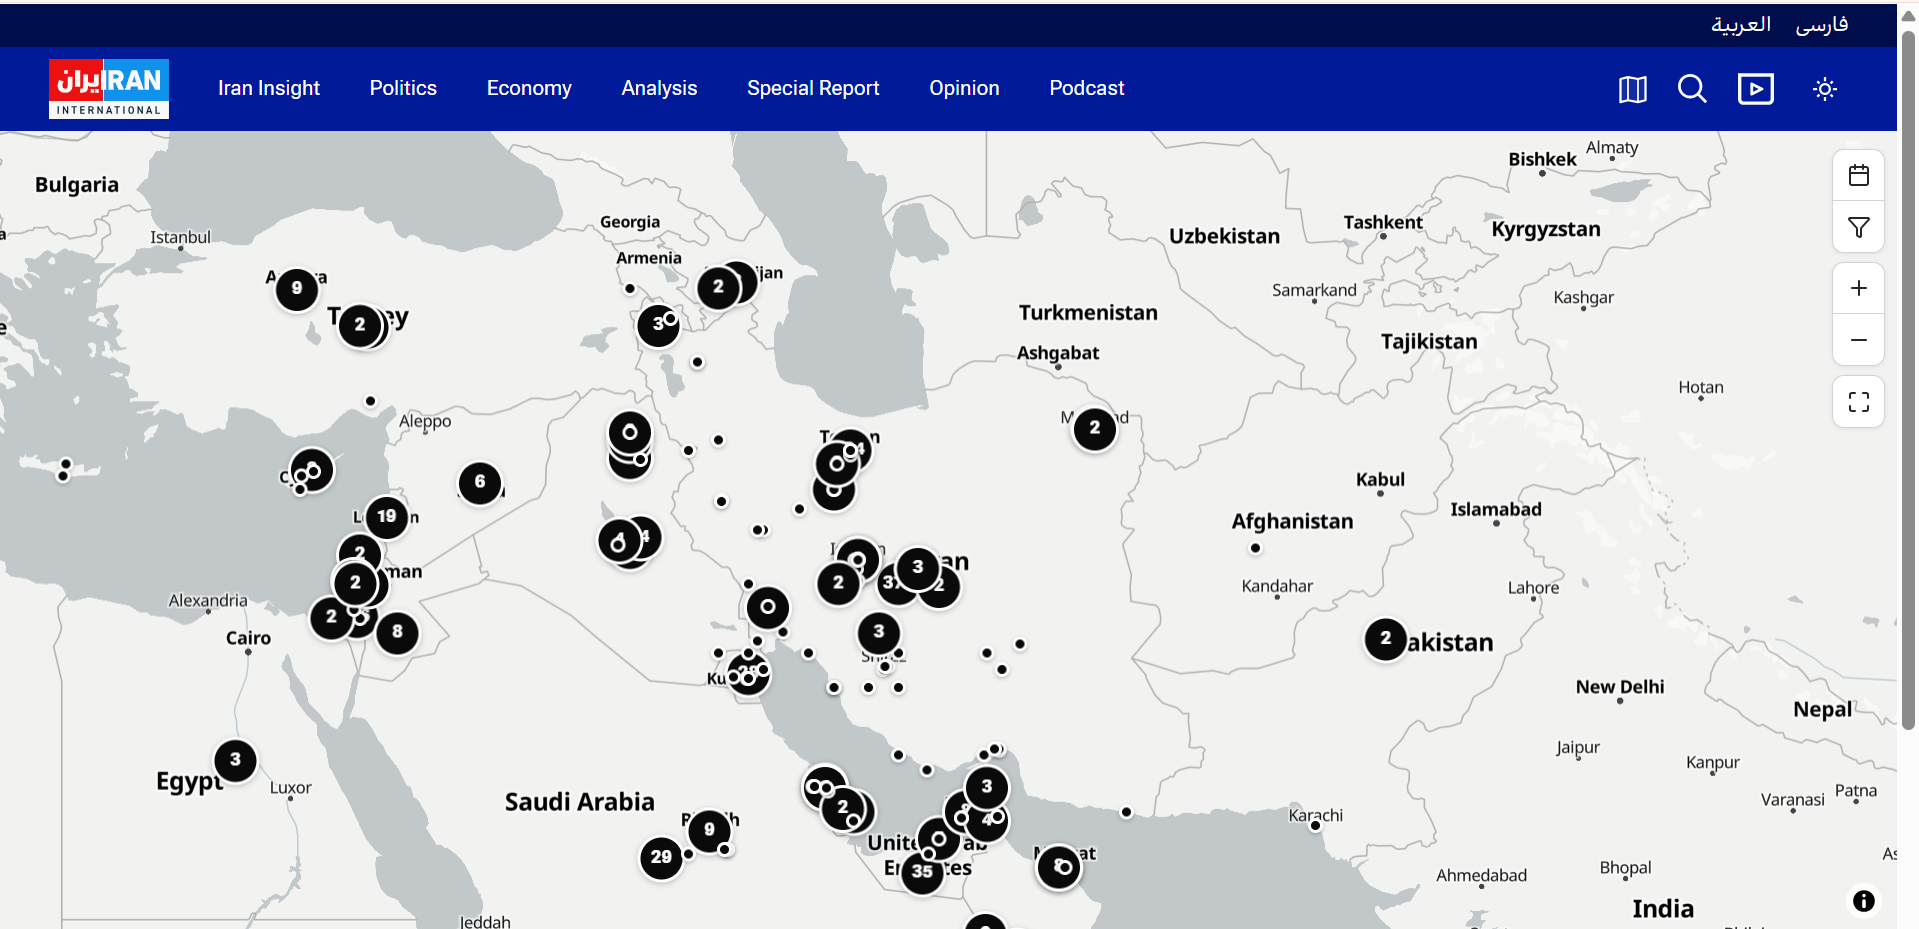Open the Politics menu item
Viewport: 1919px width, 929px height.
(403, 88)
